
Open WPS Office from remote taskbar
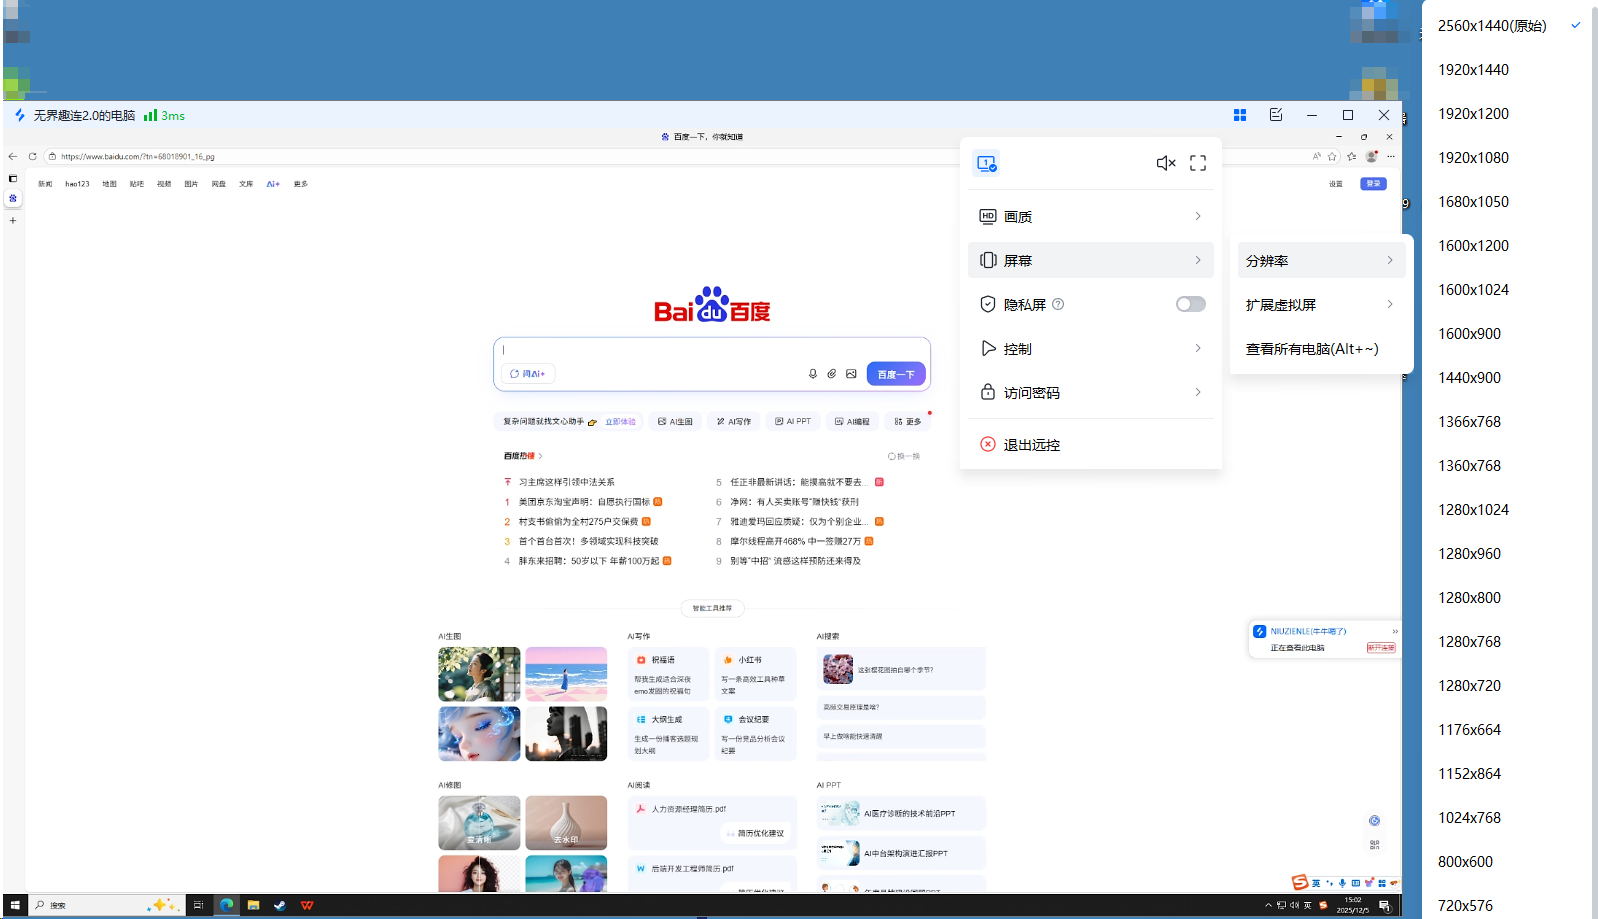coord(307,905)
